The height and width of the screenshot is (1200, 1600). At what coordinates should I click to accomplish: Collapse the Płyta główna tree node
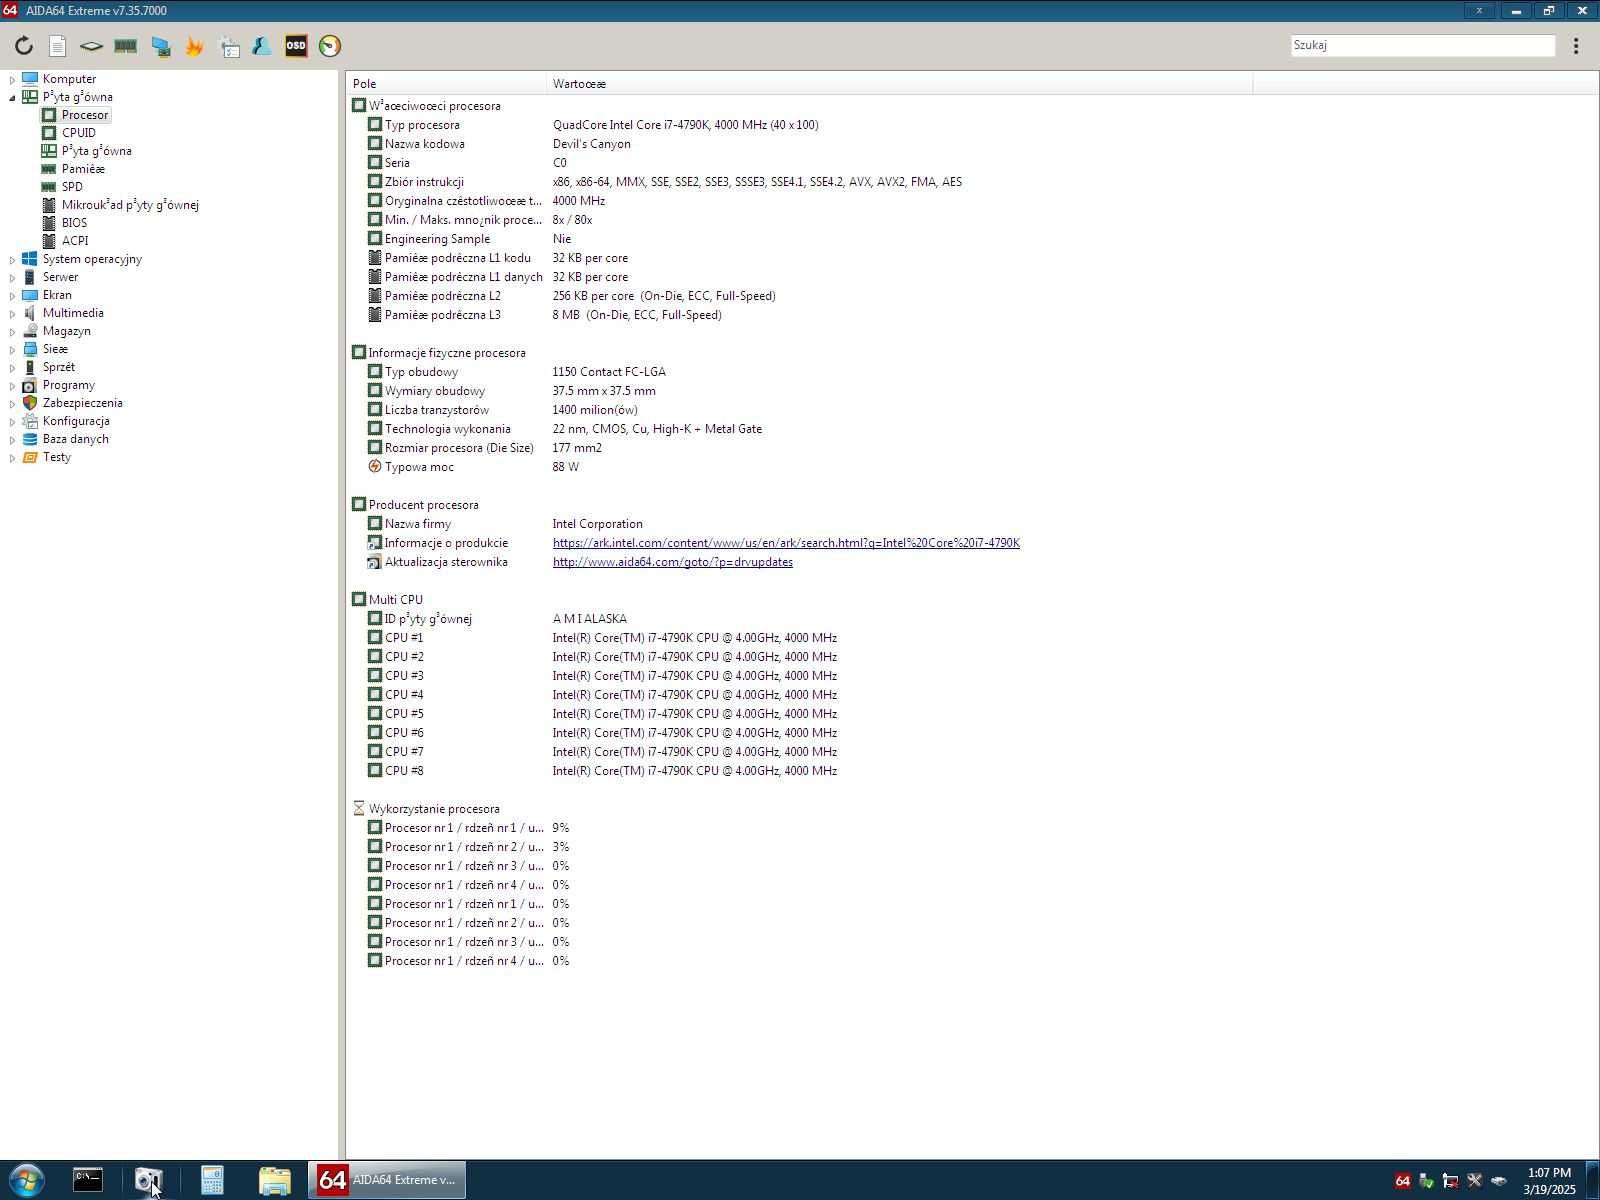[12, 97]
